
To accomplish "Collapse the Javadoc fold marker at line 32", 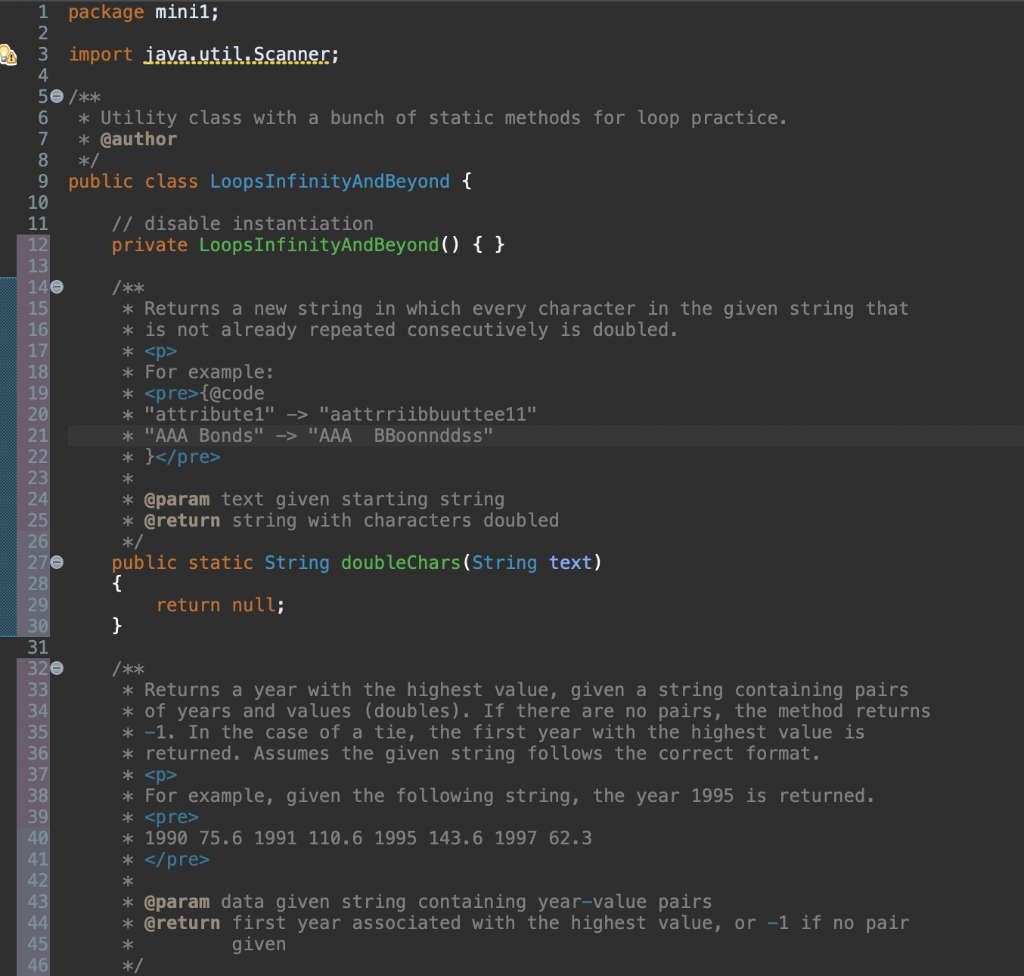I will pyautogui.click(x=57, y=668).
